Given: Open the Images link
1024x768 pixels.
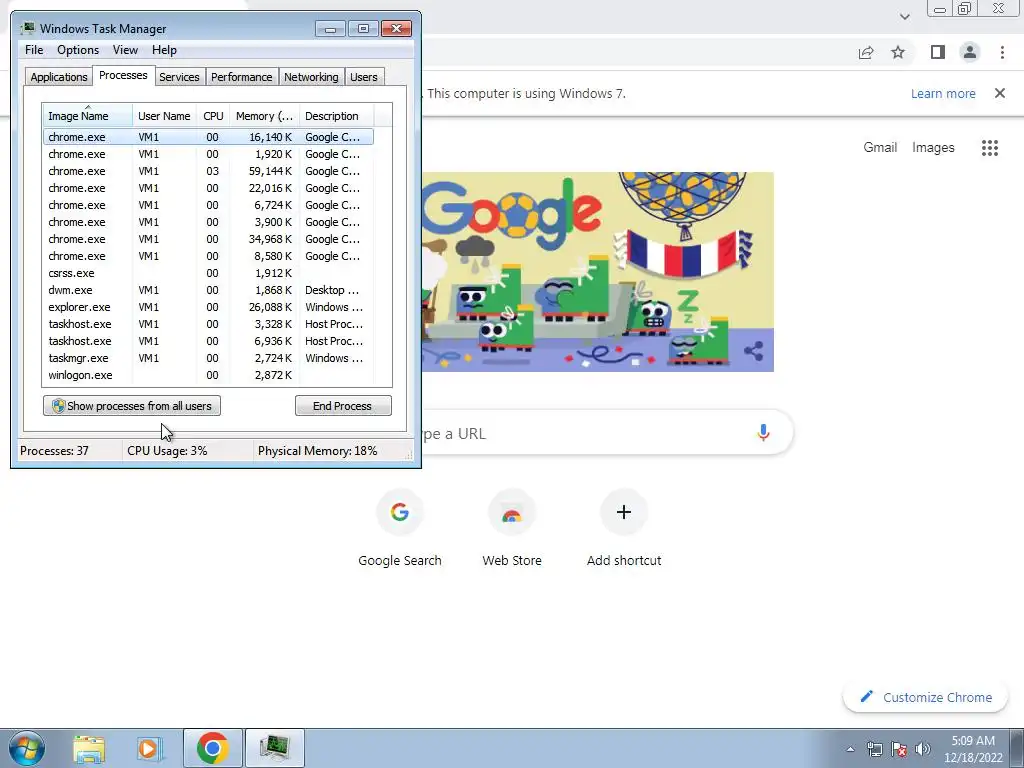Looking at the screenshot, I should pos(933,148).
